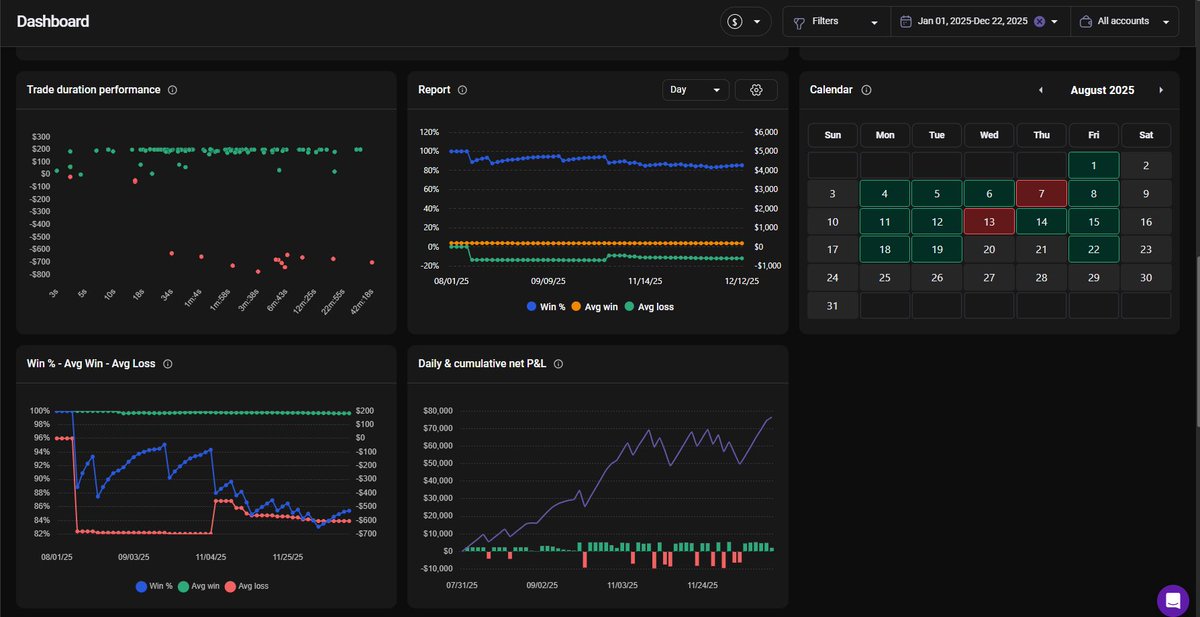Toggle Win % series in Report legend

click(x=546, y=307)
